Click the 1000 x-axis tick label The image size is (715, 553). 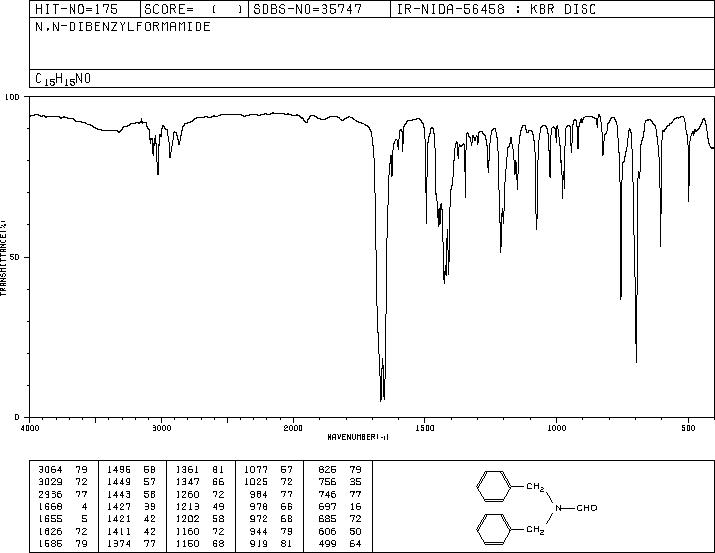pos(556,428)
